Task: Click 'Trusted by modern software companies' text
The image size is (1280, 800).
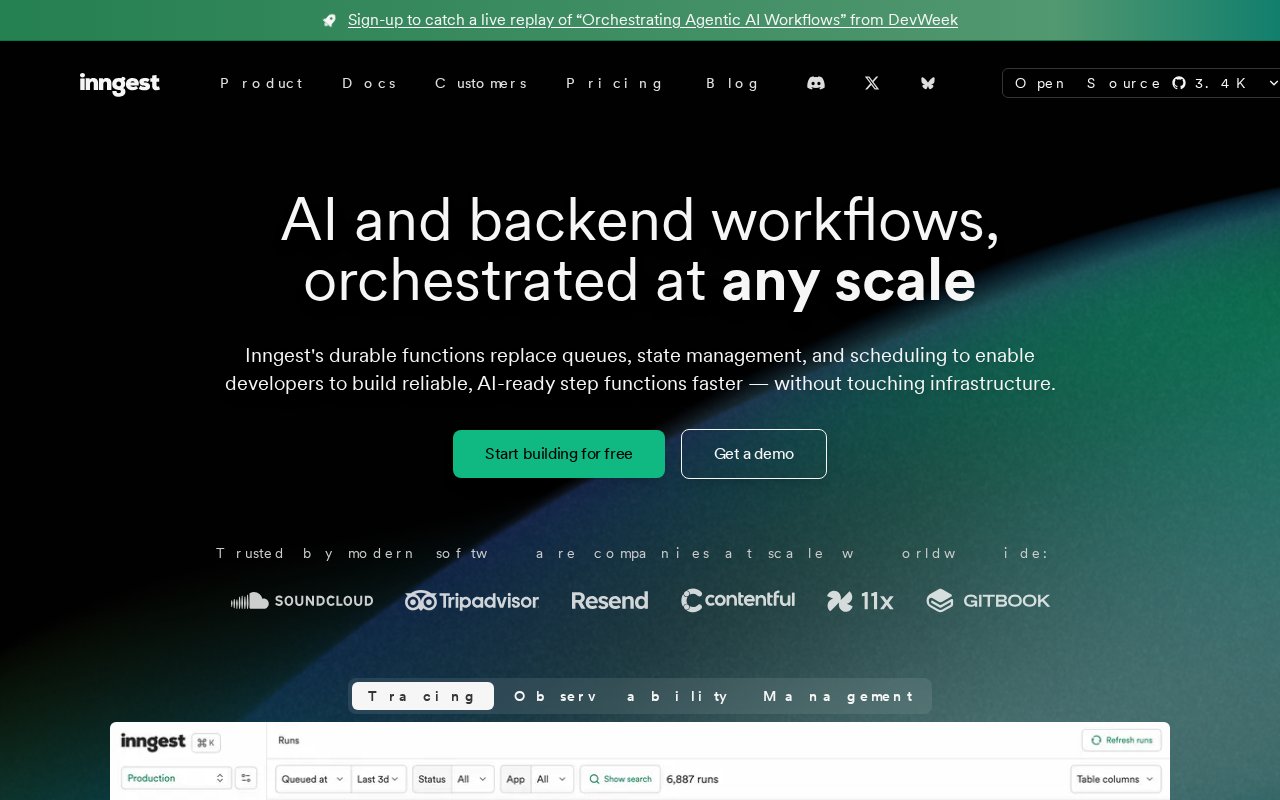Action: 633,553
